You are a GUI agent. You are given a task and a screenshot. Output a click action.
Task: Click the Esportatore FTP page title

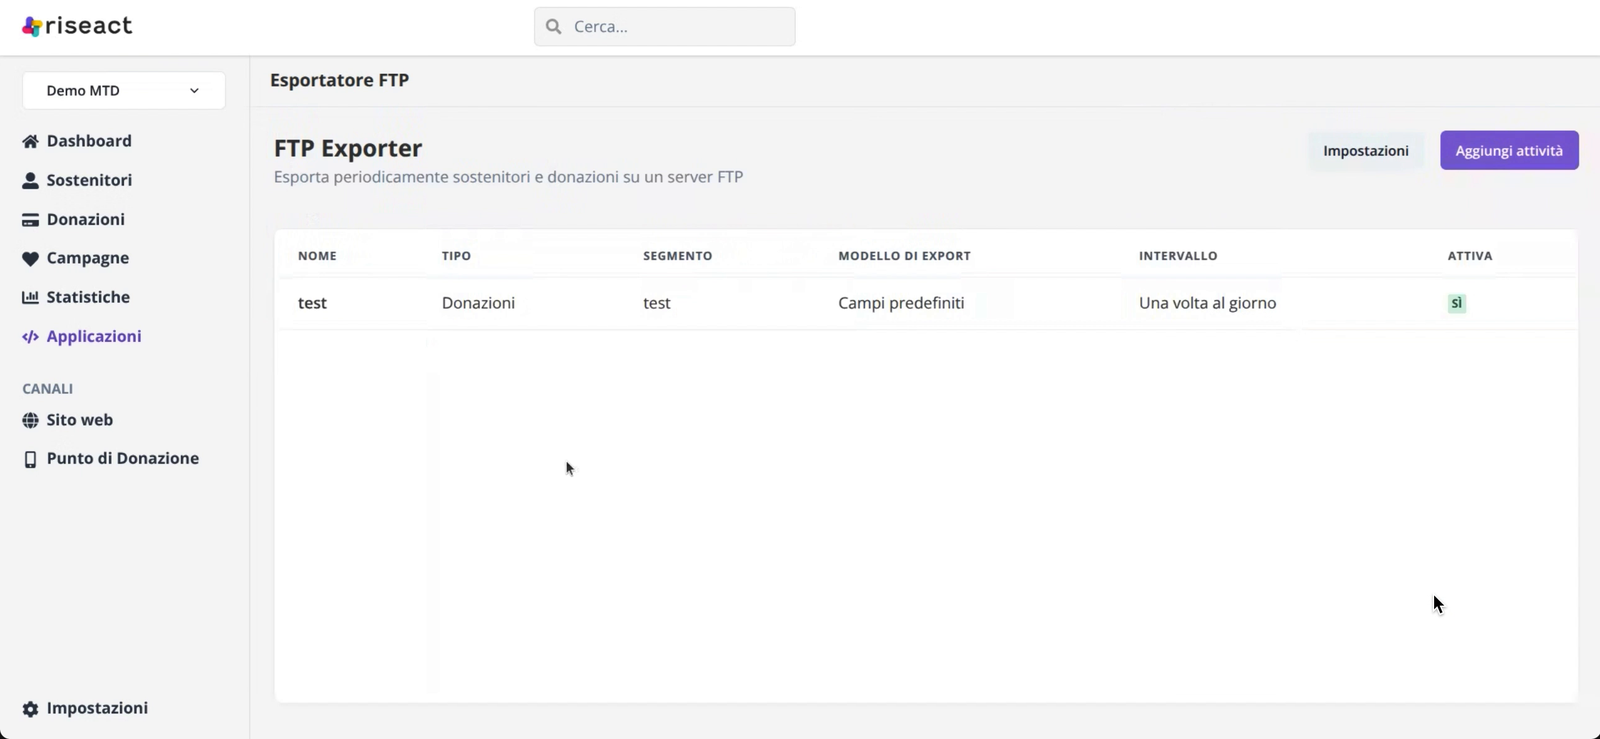[339, 80]
